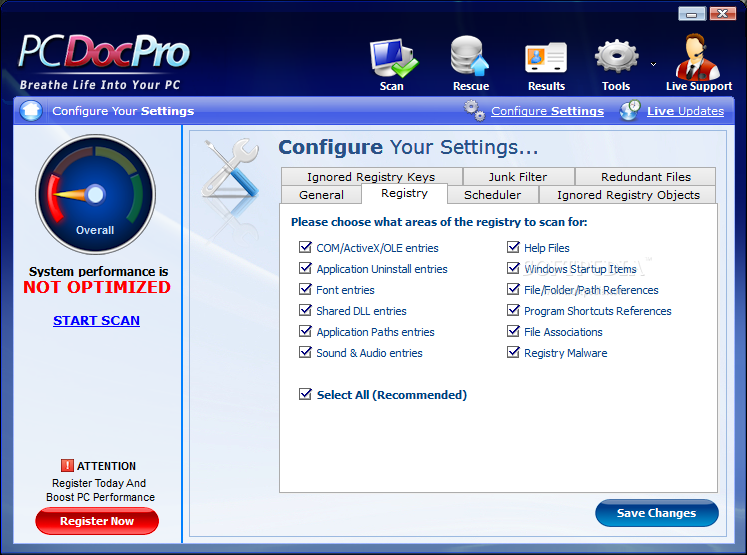Open Live Support agent icon

click(697, 56)
